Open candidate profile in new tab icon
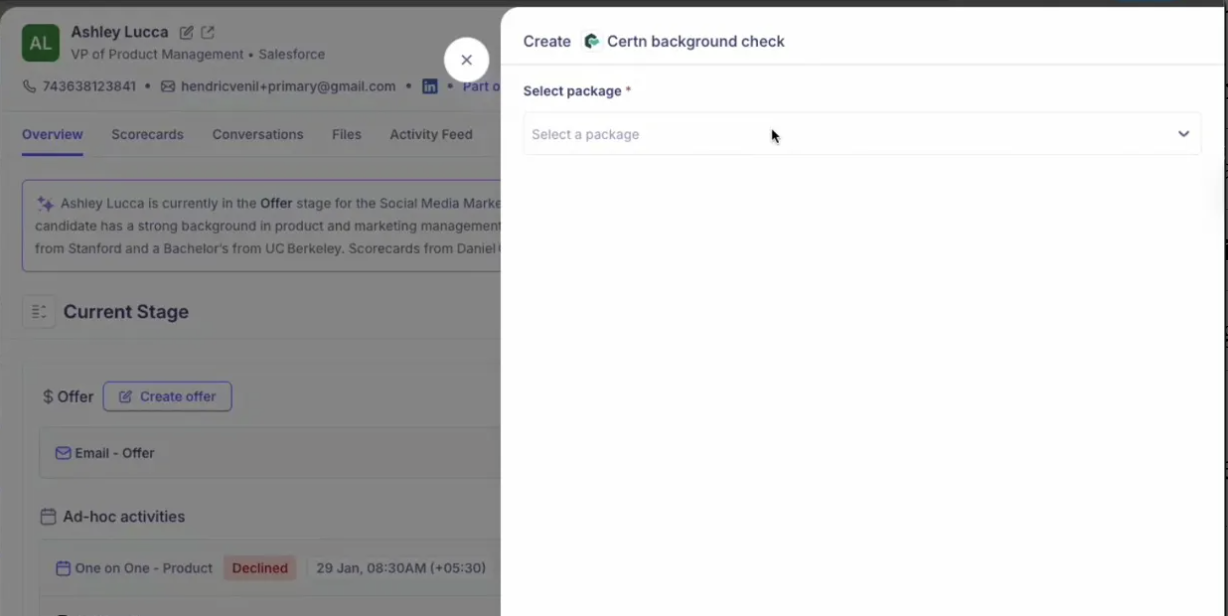The width and height of the screenshot is (1228, 616). click(208, 32)
